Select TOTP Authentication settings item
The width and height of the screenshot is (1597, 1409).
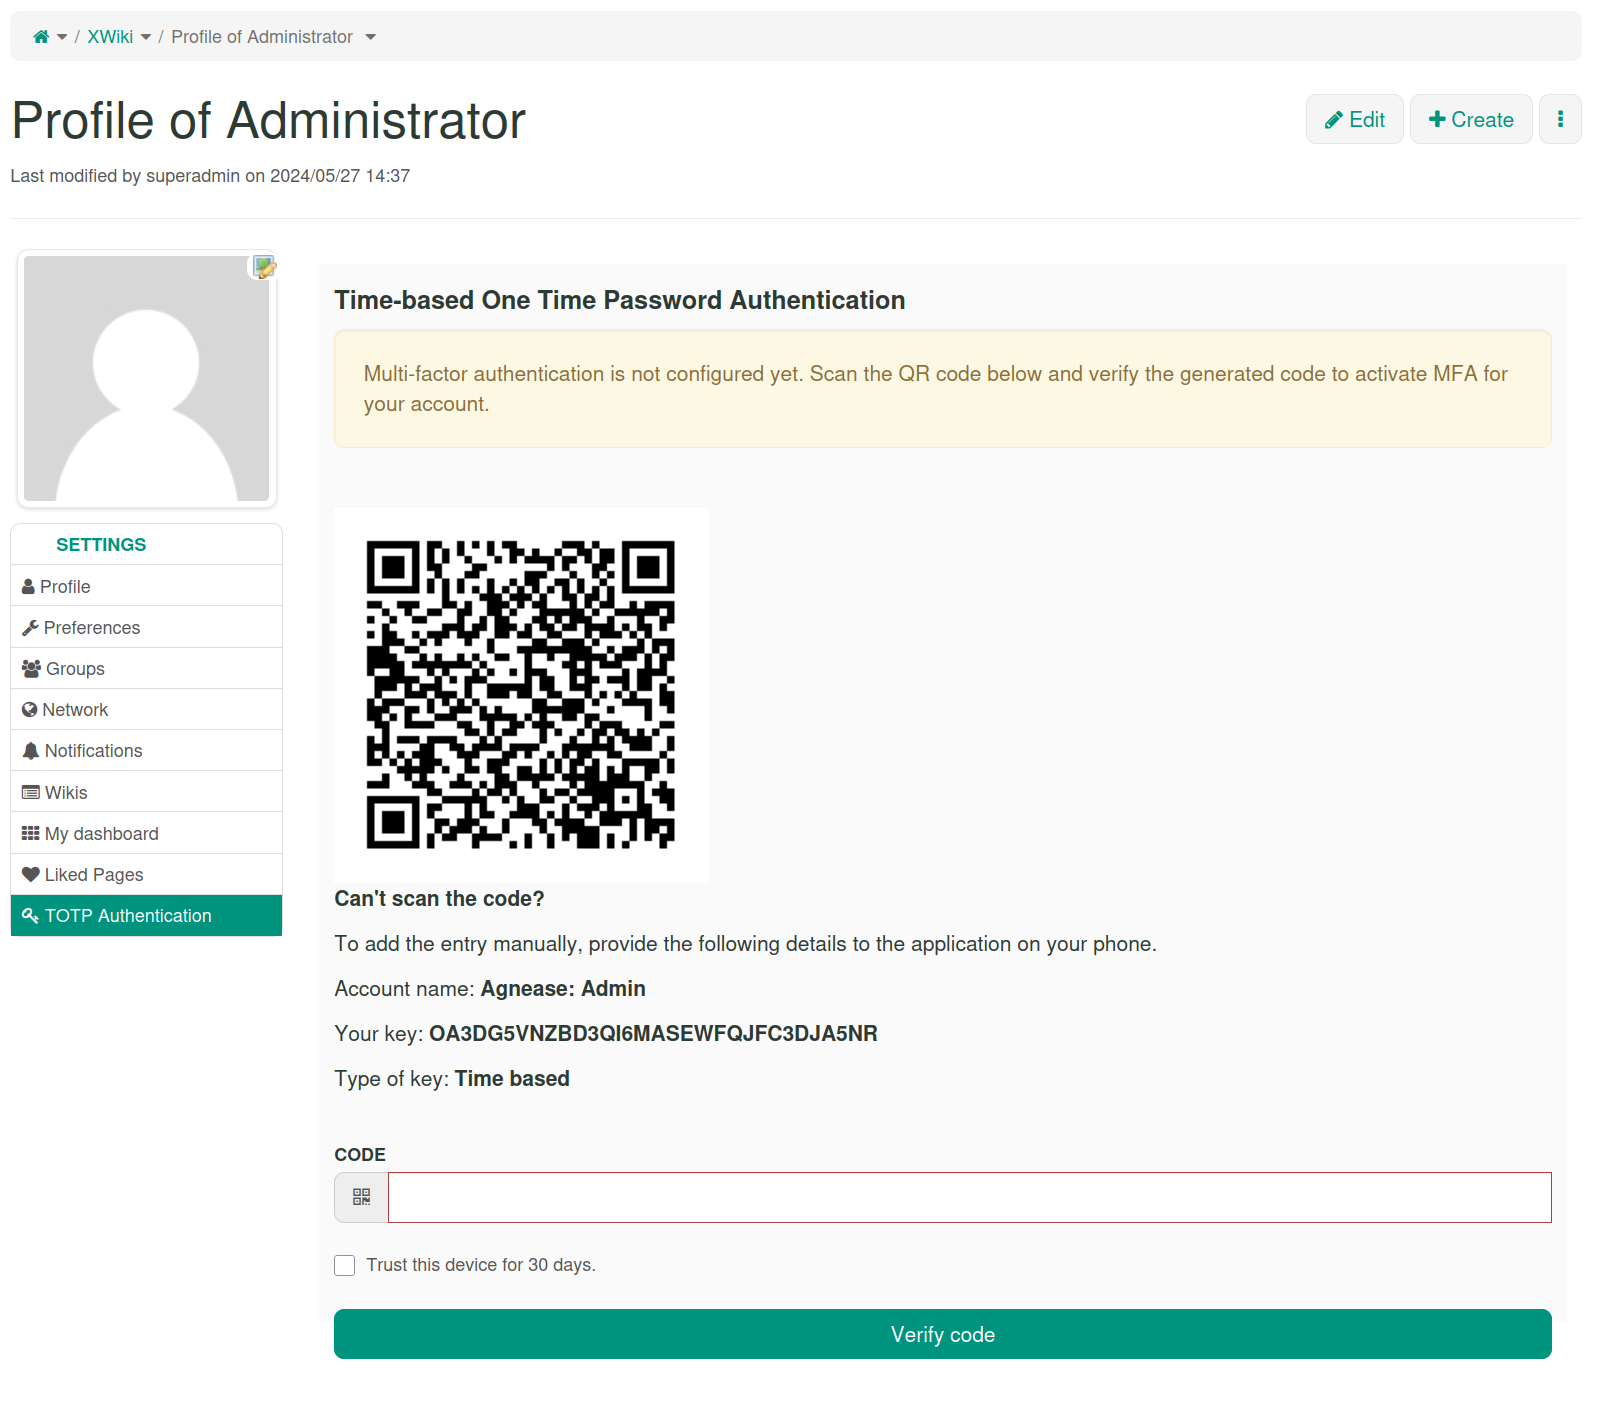146,915
